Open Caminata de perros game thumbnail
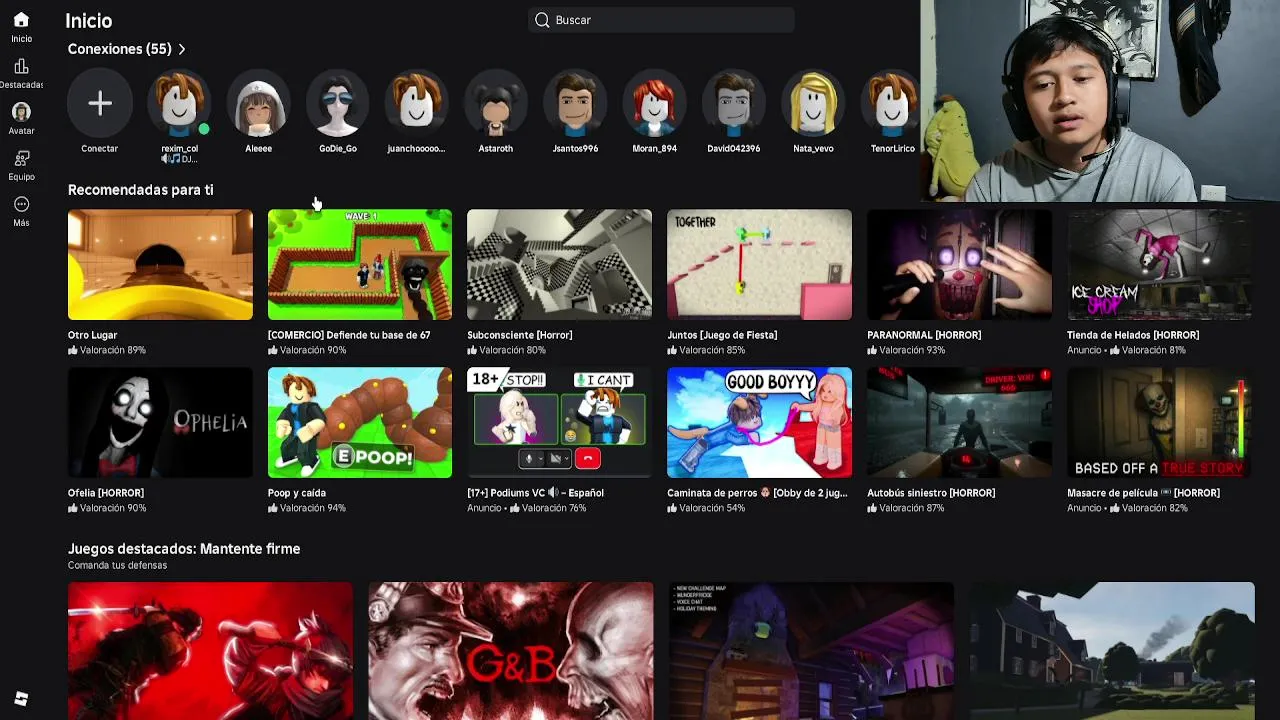The width and height of the screenshot is (1280, 720). tap(759, 423)
